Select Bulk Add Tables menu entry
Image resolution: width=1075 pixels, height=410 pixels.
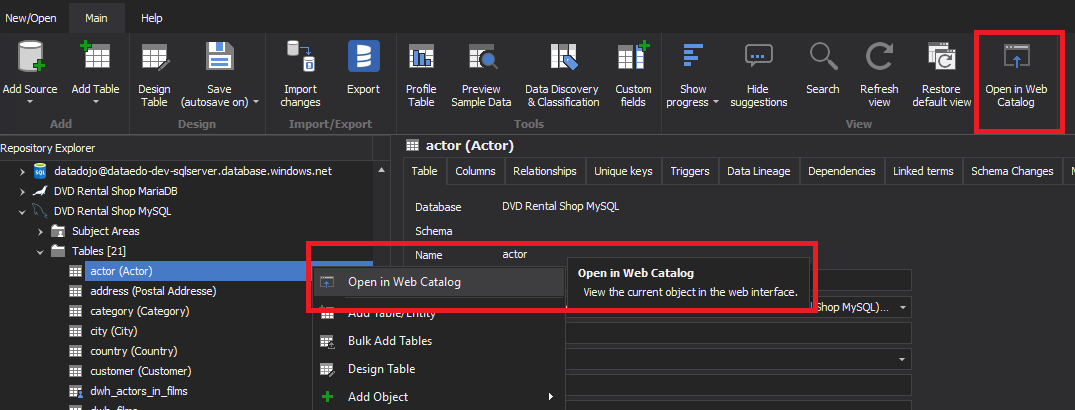click(x=389, y=341)
